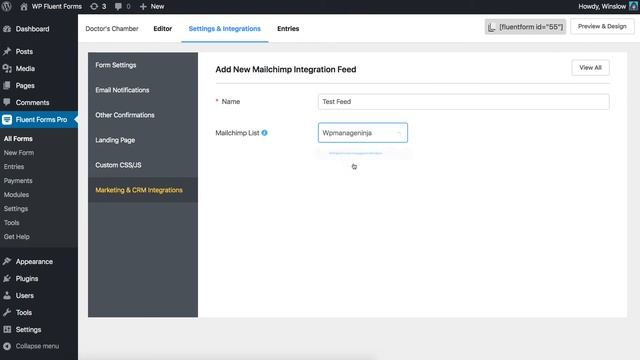640x360 pixels.
Task: Select the Wpmanageninja dropdown option
Action: [356, 153]
